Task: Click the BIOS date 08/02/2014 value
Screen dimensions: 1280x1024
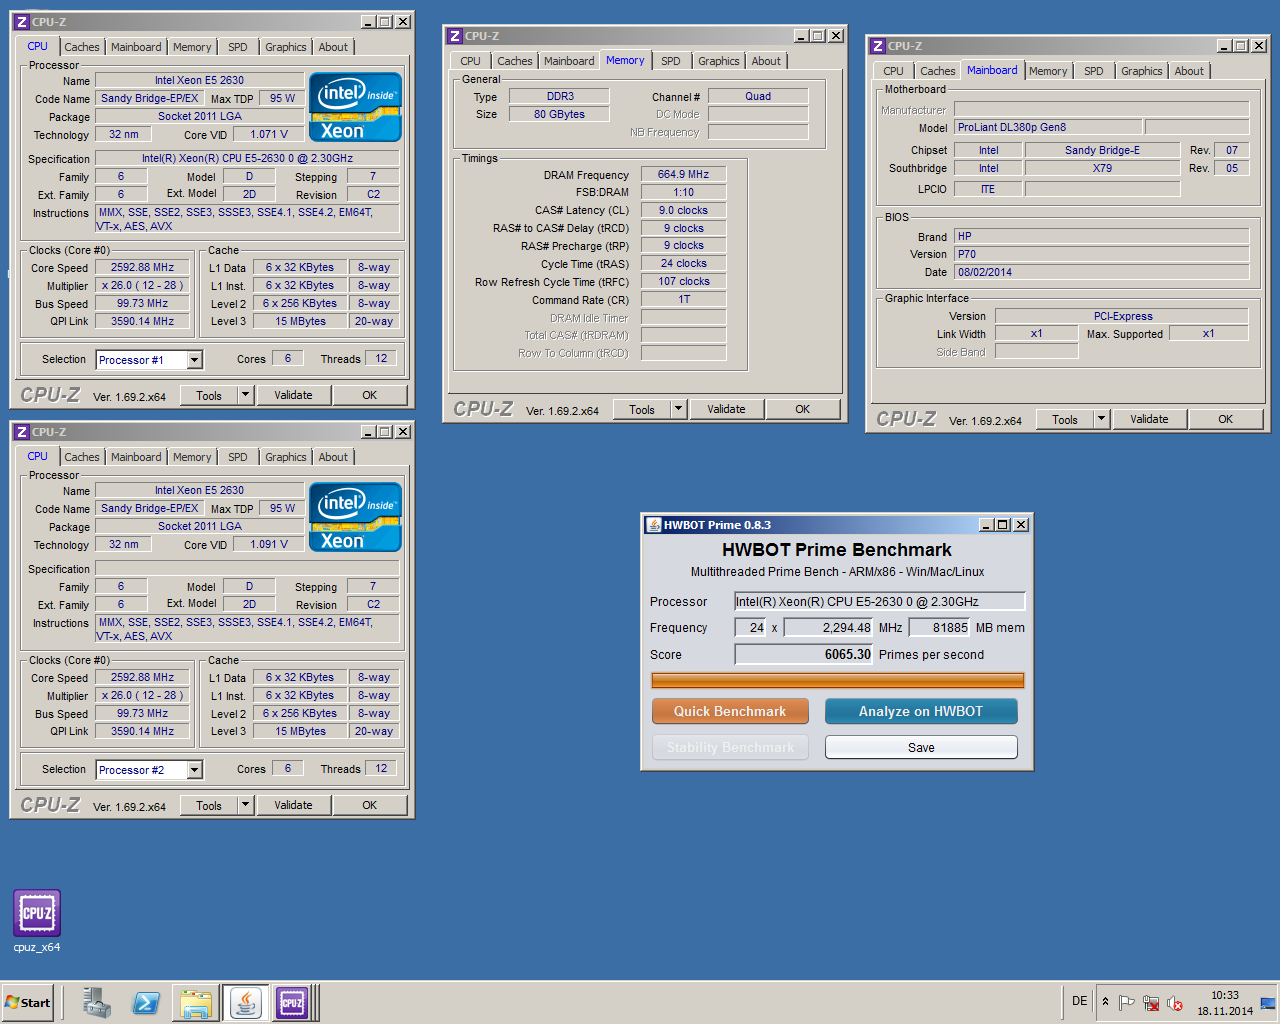Action: click(1101, 272)
